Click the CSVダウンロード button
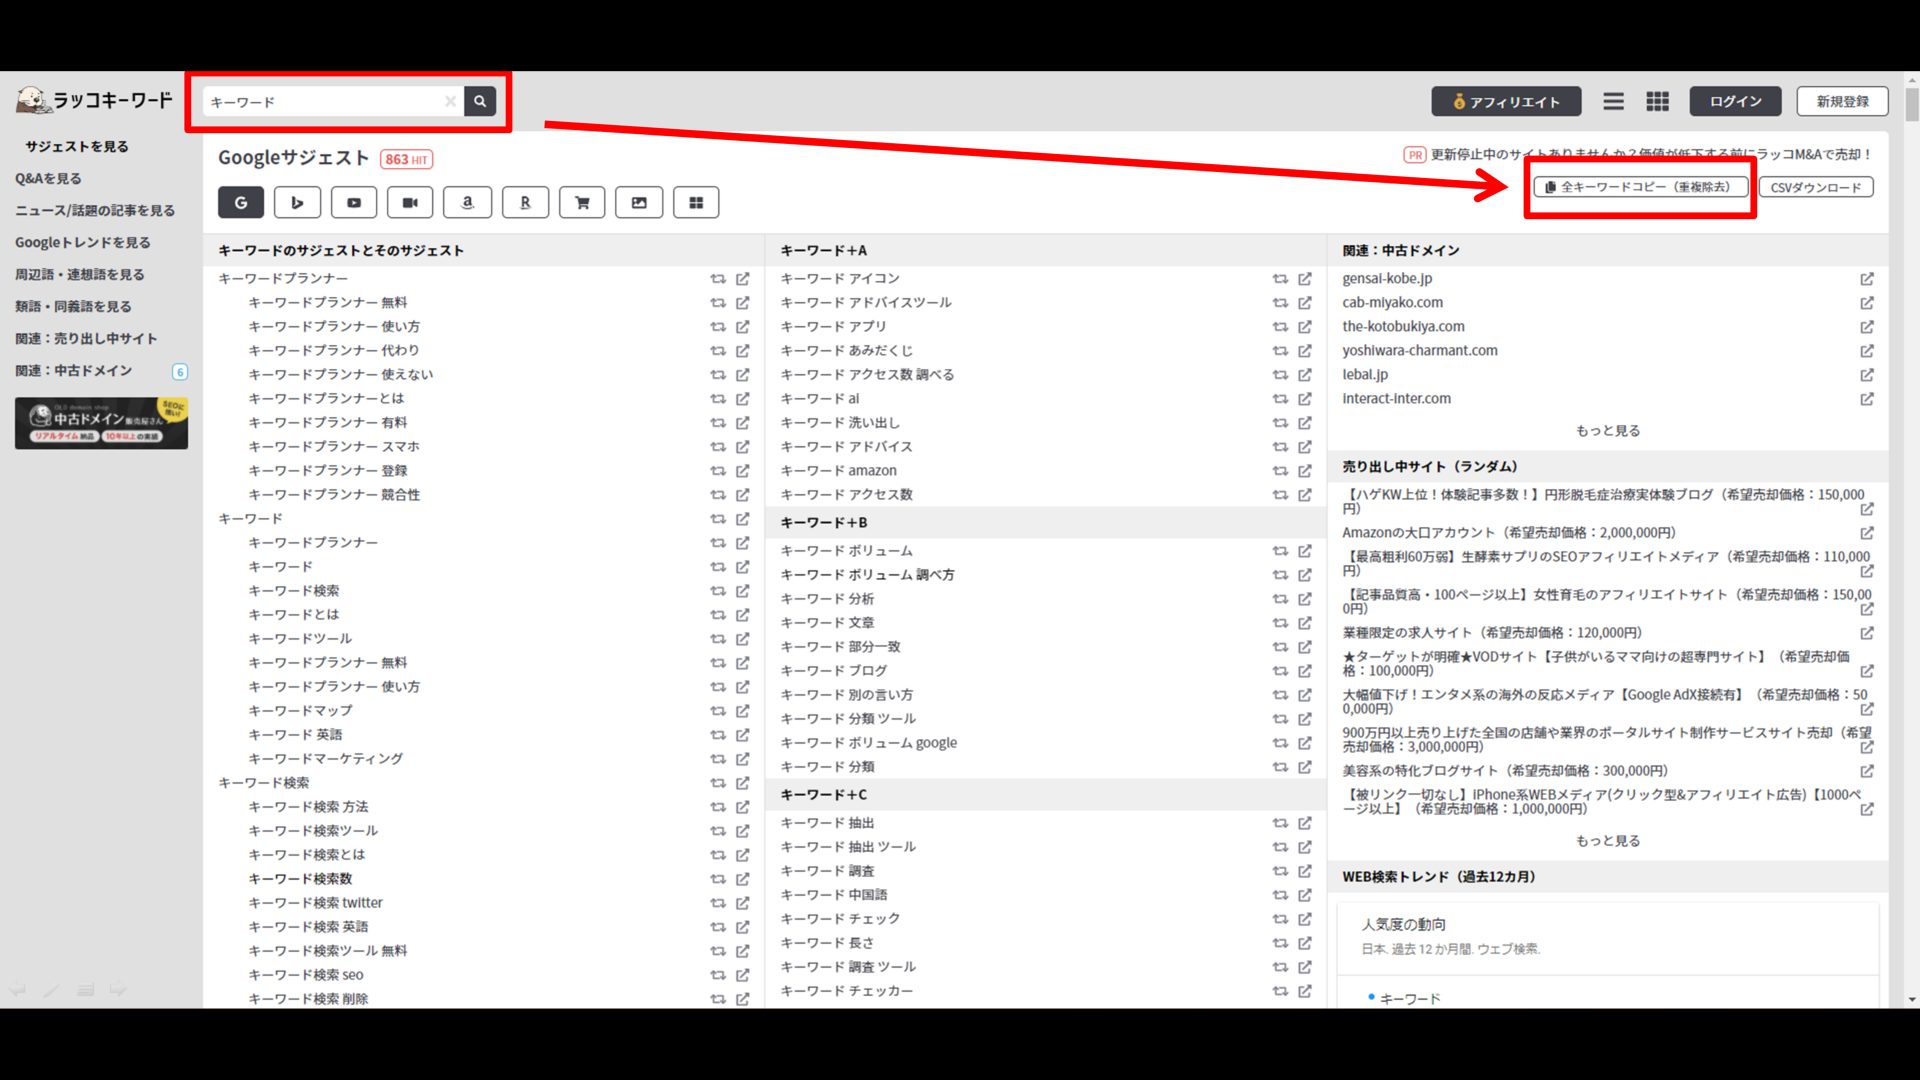The image size is (1920, 1080). pyautogui.click(x=1815, y=187)
